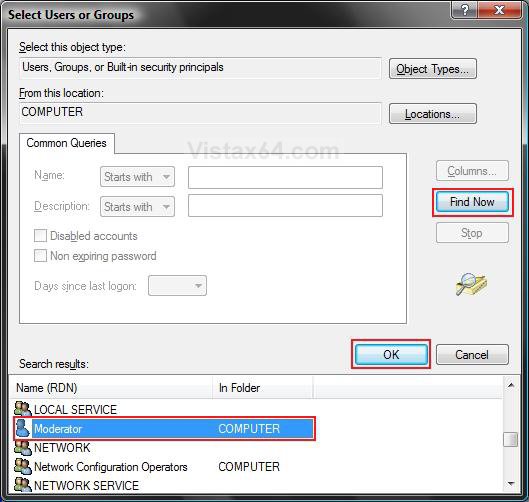Sort by the Name (RDN) column header
Viewport: 529px width, 502px height.
pos(111,388)
